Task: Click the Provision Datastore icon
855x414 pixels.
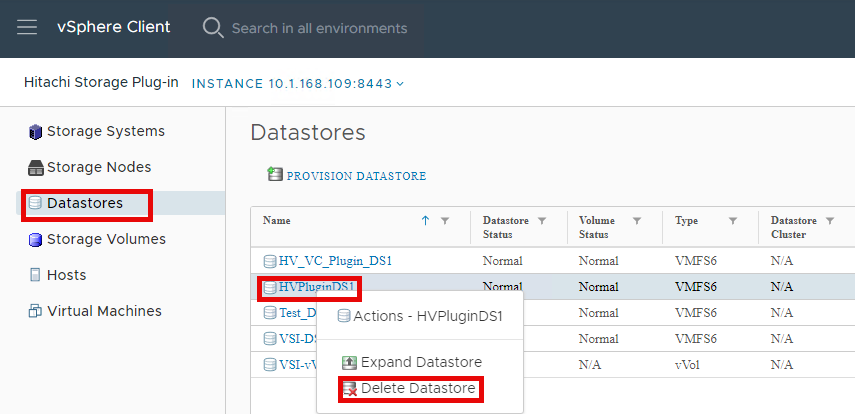Action: [275, 175]
